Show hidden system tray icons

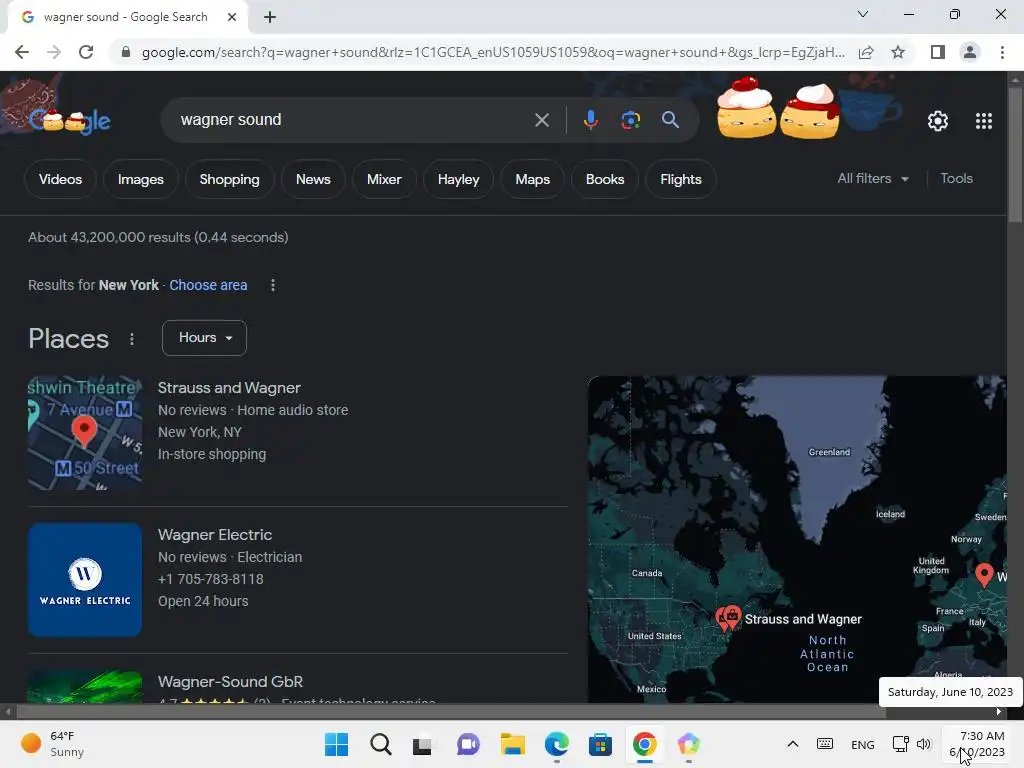pos(793,744)
